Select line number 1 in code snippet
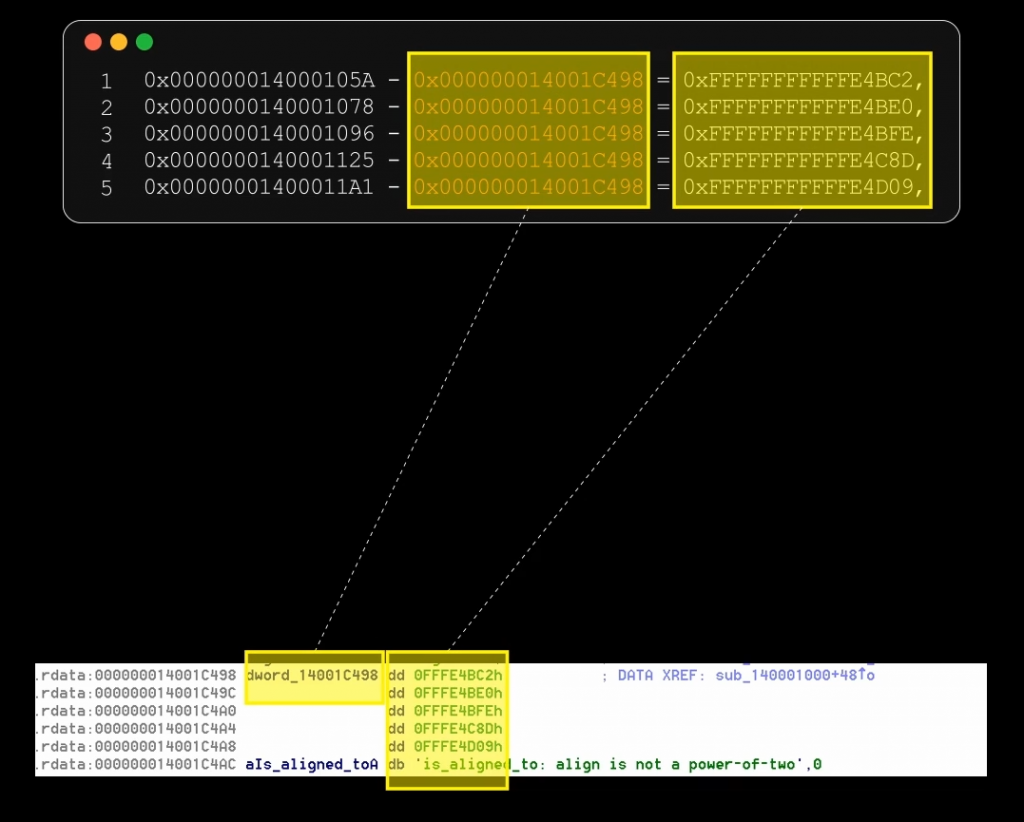This screenshot has height=822, width=1024. tap(106, 80)
